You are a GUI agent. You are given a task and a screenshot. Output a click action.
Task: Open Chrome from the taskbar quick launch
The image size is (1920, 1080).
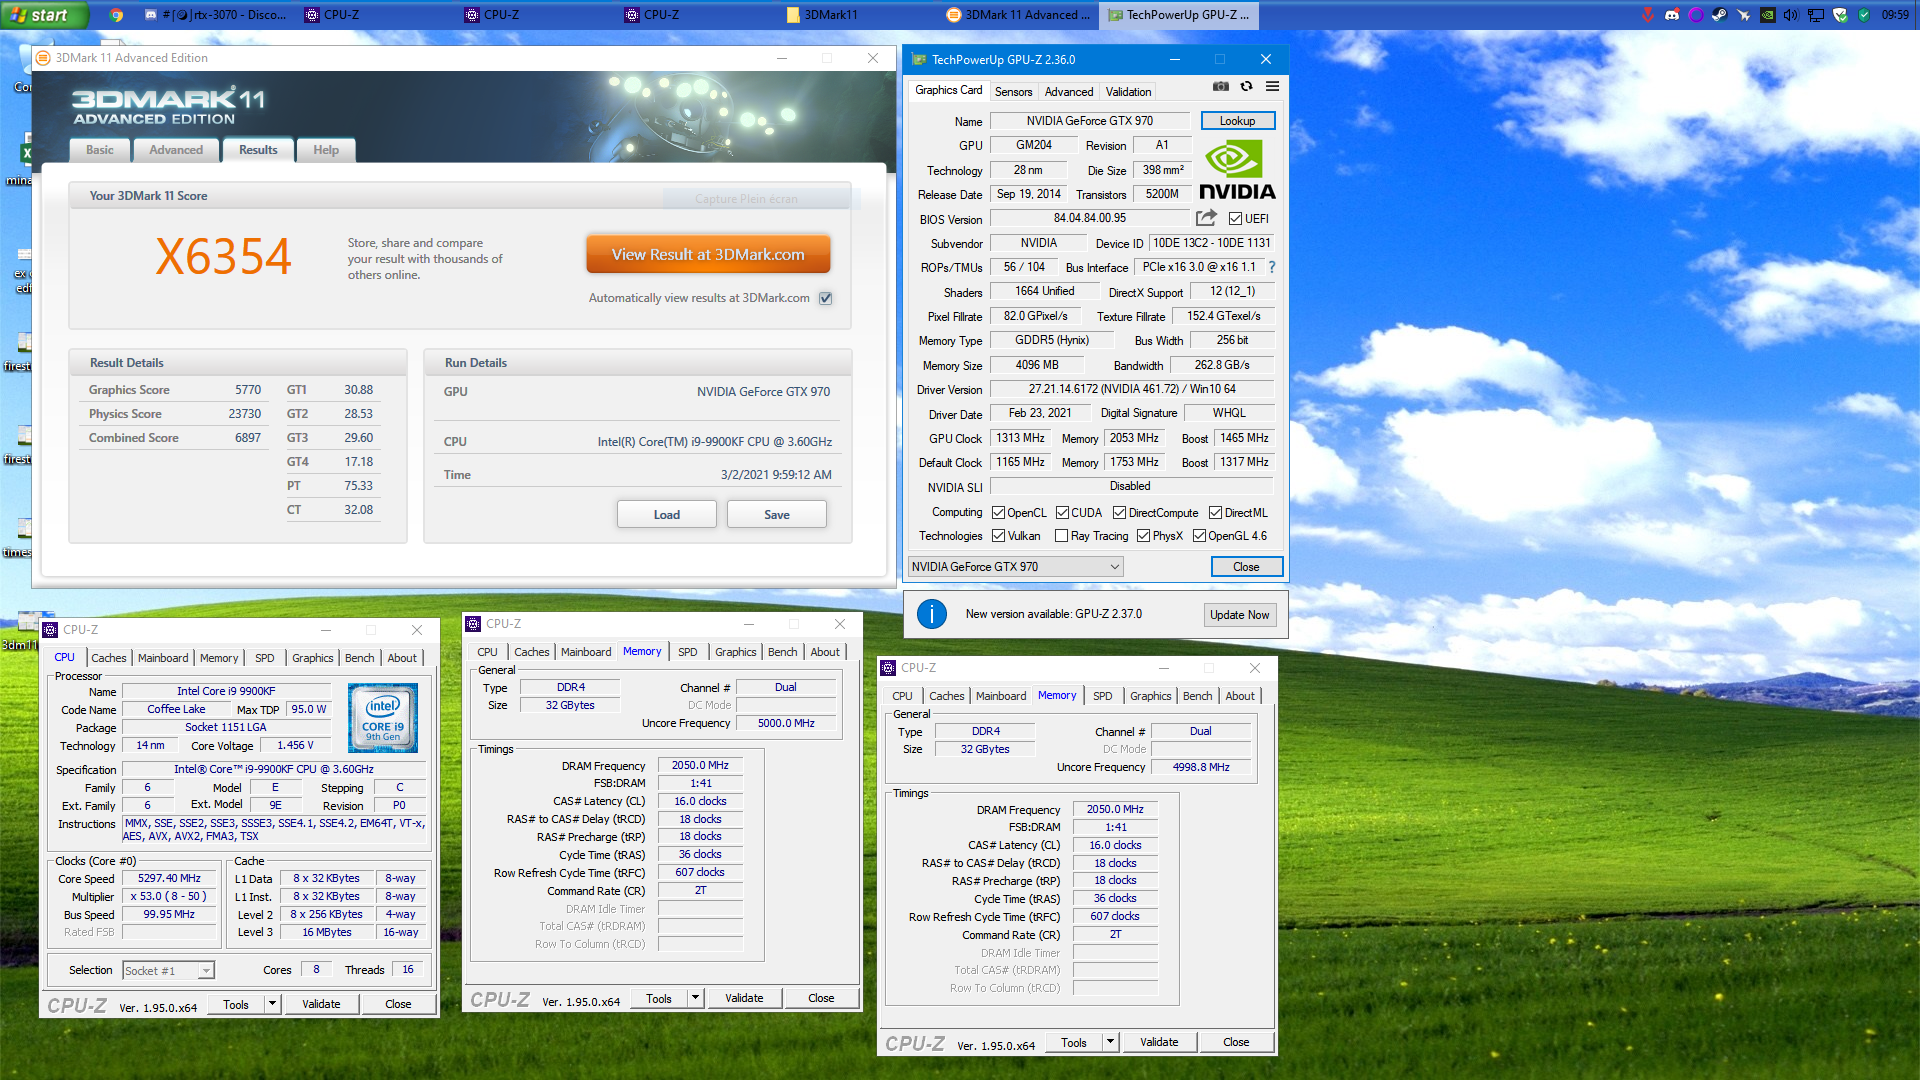pos(116,15)
